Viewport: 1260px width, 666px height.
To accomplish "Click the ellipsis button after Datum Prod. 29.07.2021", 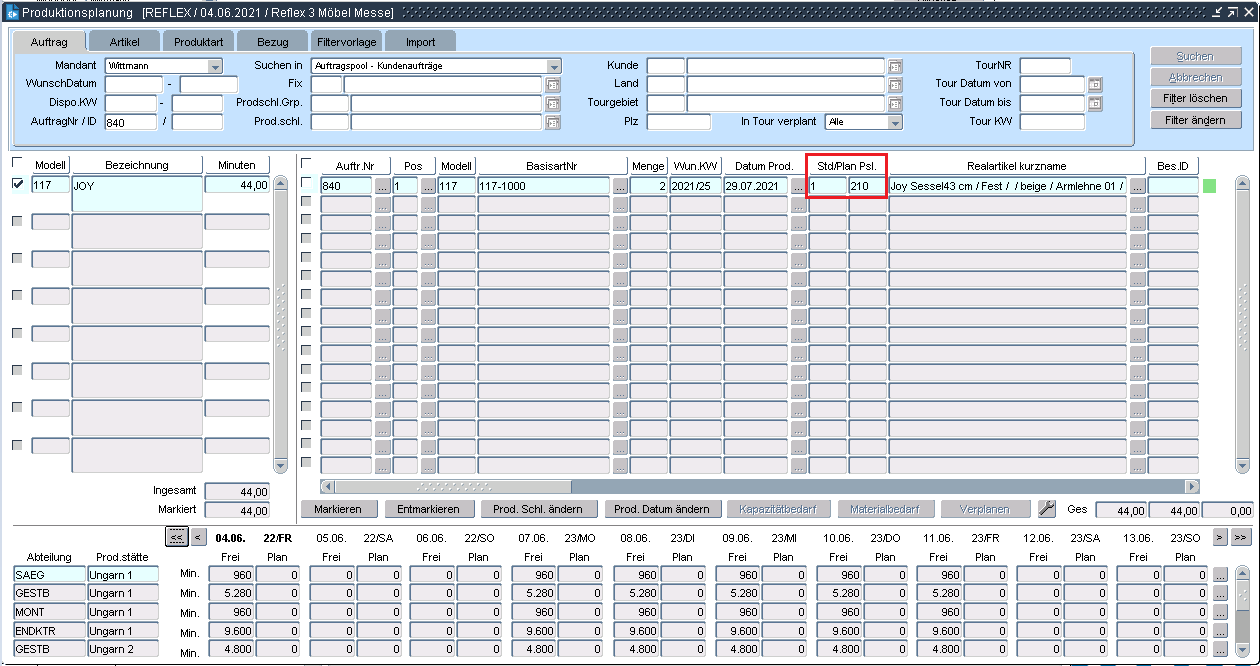I will click(x=798, y=186).
